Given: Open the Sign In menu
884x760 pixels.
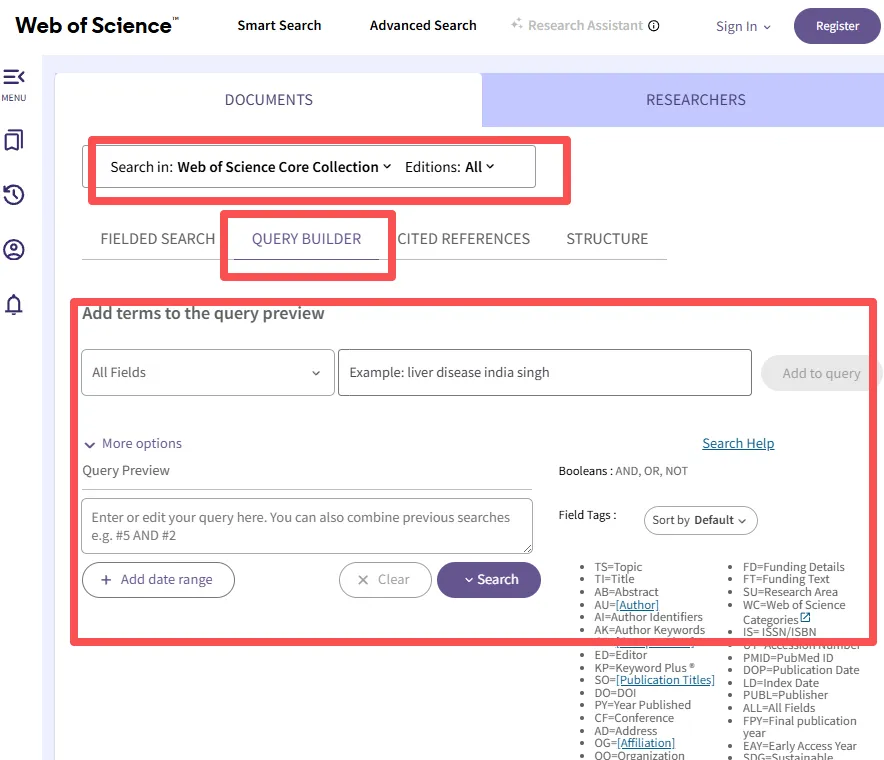Looking at the screenshot, I should 743,27.
